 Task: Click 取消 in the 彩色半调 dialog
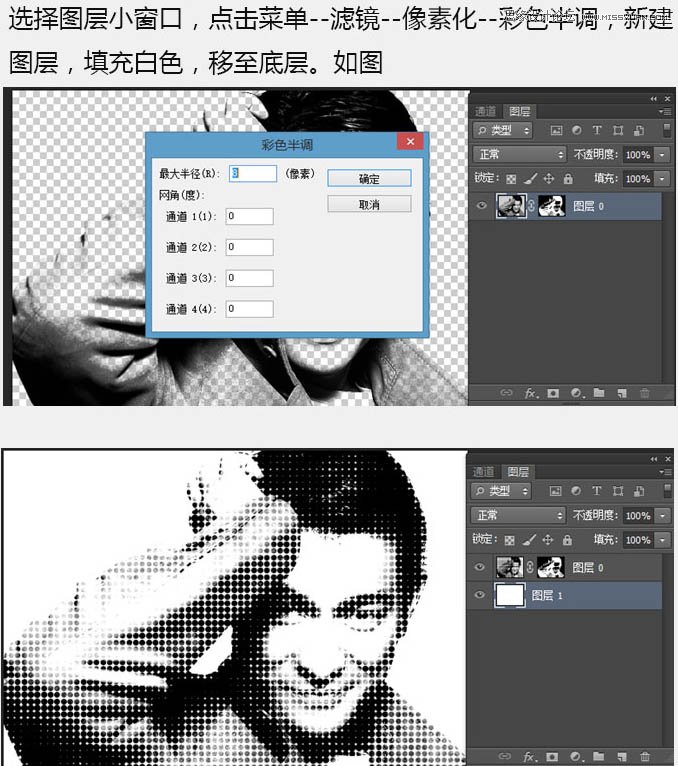(x=369, y=204)
